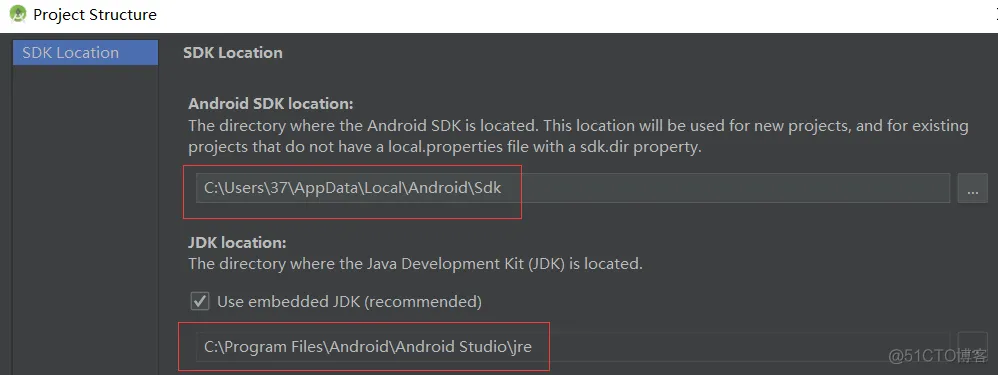Toggle Use embedded JDK checkbox

[200, 301]
